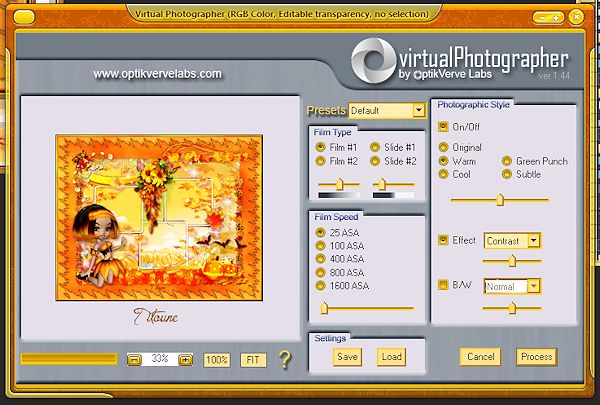Enable the Effect checkbox
This screenshot has width=600, height=405.
point(443,240)
